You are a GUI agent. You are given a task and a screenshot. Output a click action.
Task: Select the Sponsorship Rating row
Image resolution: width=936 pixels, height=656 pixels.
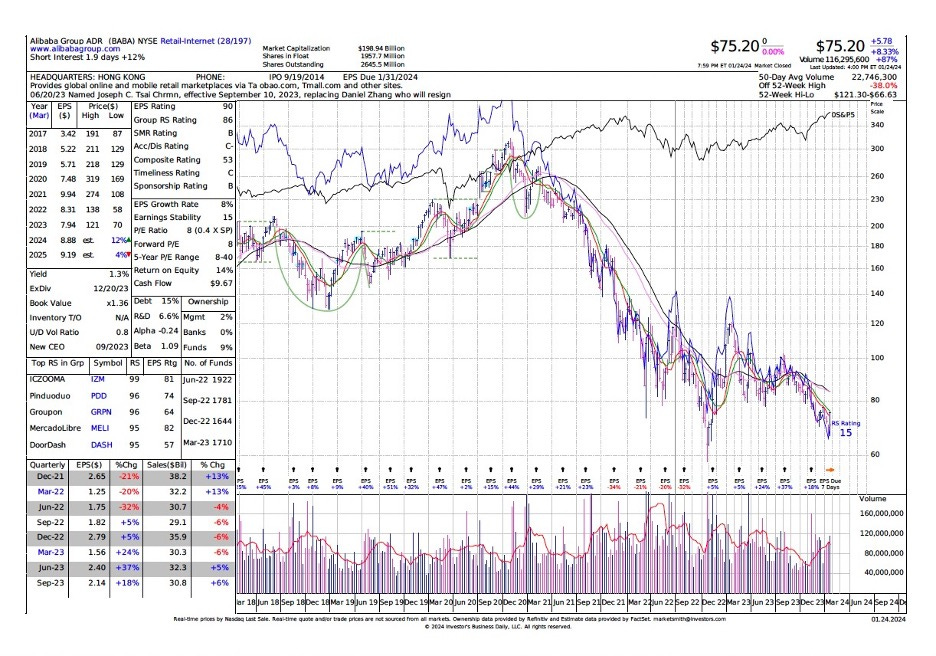coord(183,186)
